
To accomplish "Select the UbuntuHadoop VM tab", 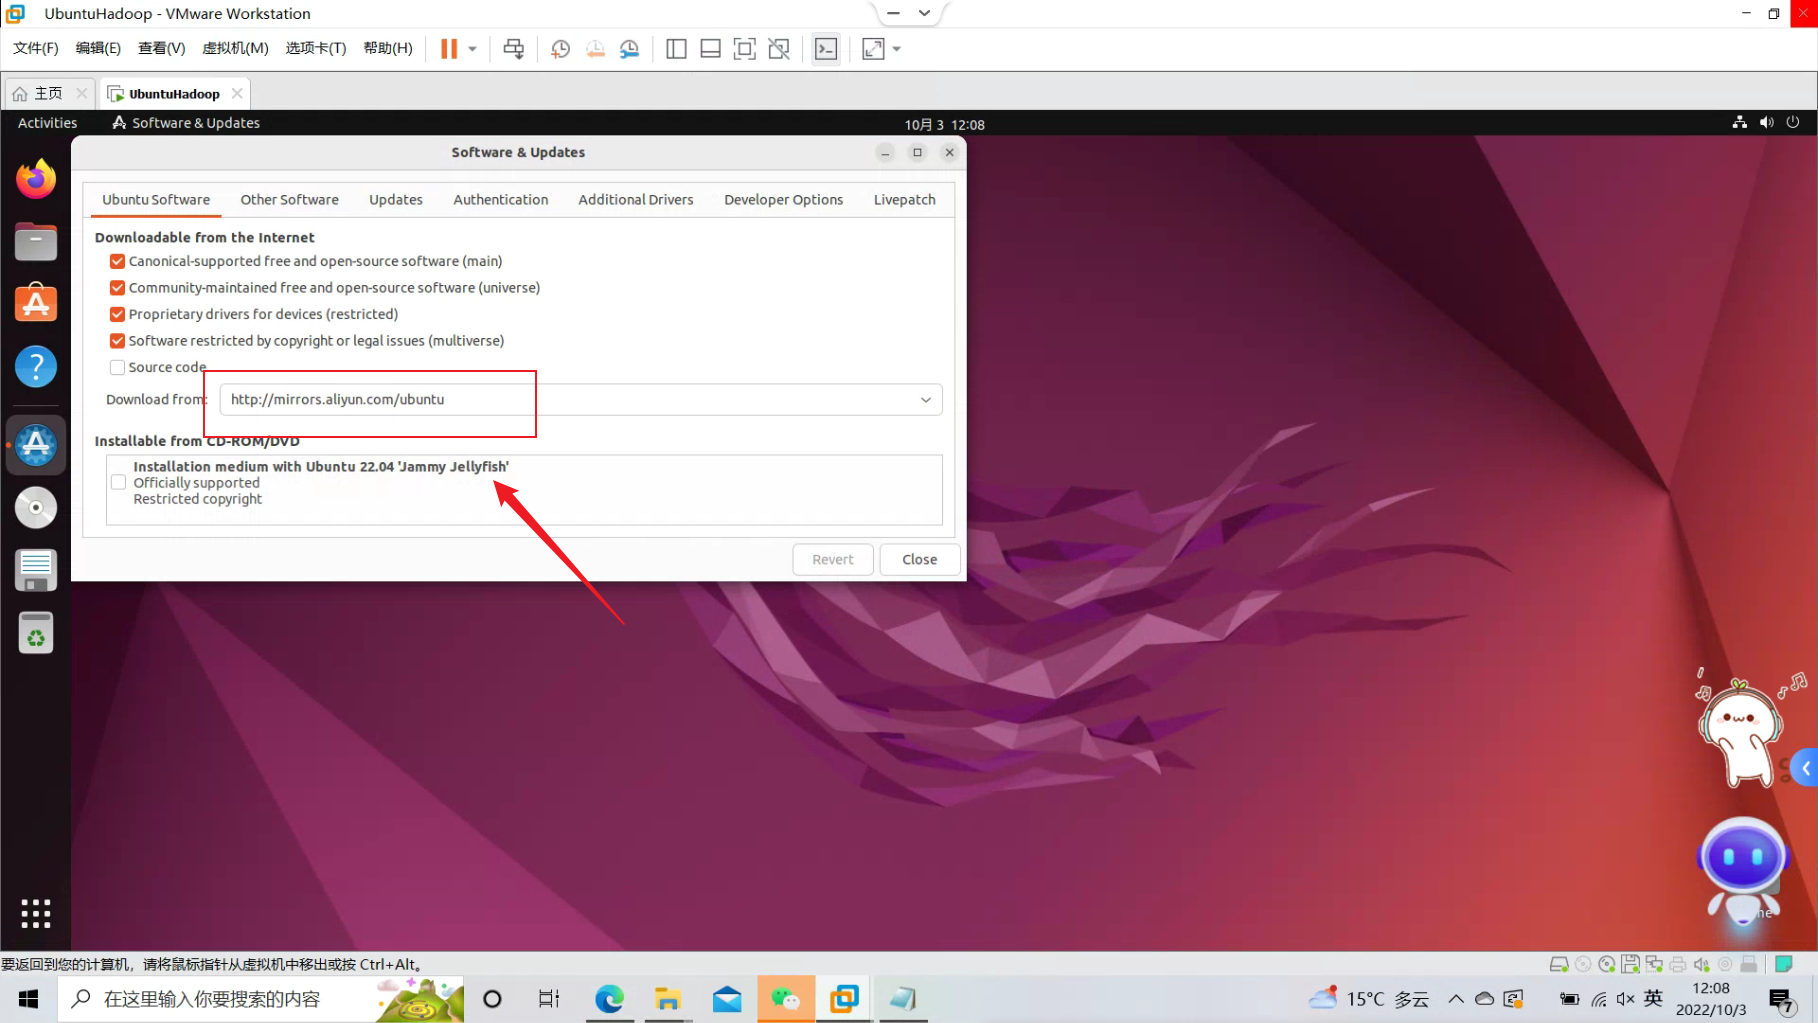I will click(x=174, y=93).
